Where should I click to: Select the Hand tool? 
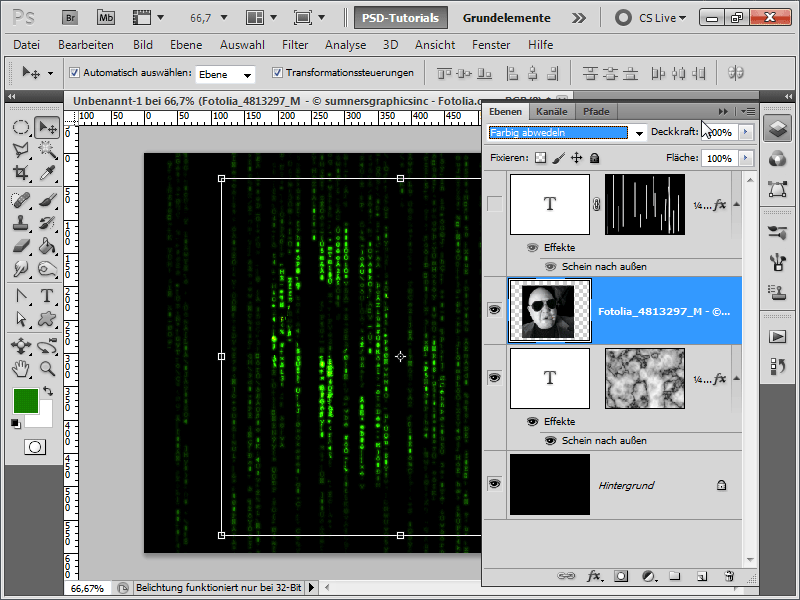[x=20, y=368]
